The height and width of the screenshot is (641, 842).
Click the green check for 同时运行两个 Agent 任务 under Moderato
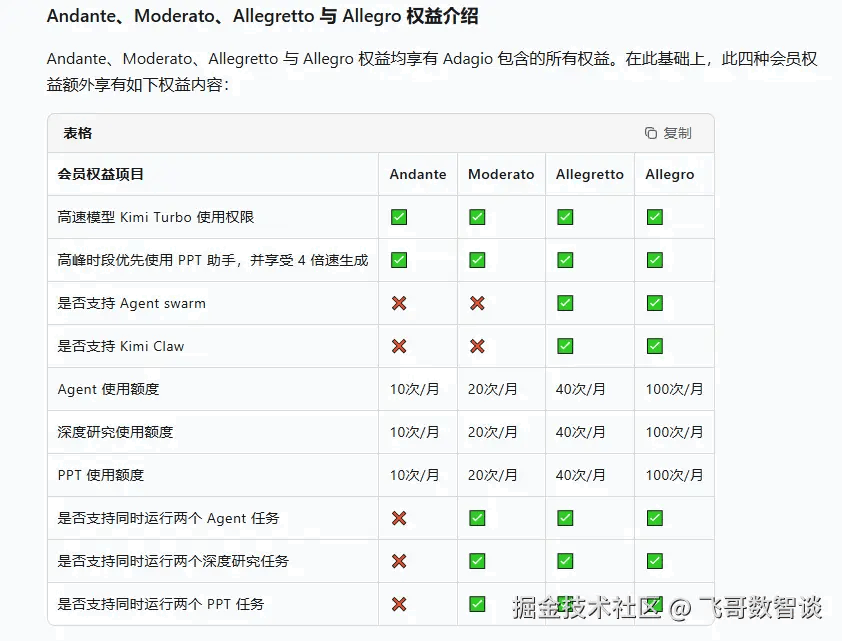477,518
